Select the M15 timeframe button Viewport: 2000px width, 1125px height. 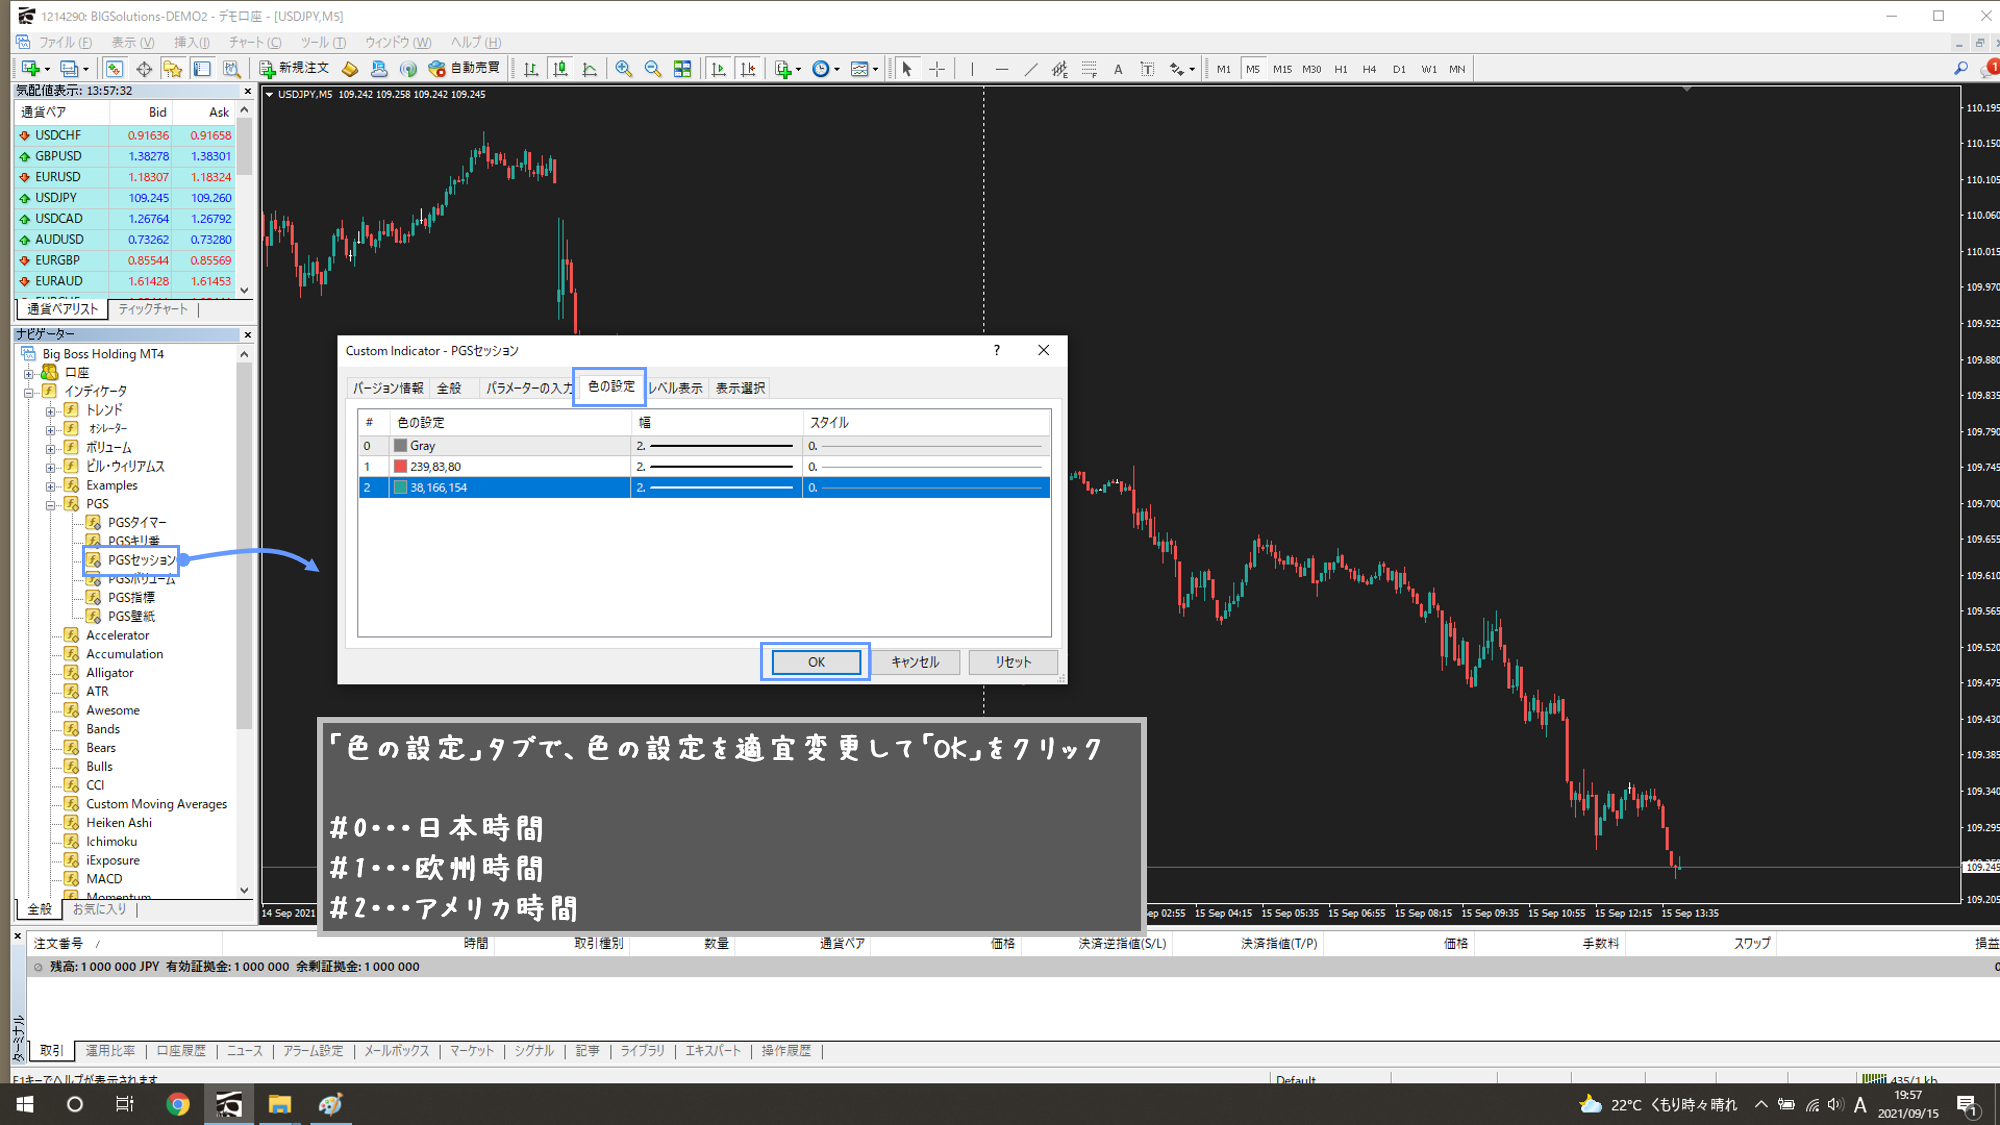[1282, 69]
